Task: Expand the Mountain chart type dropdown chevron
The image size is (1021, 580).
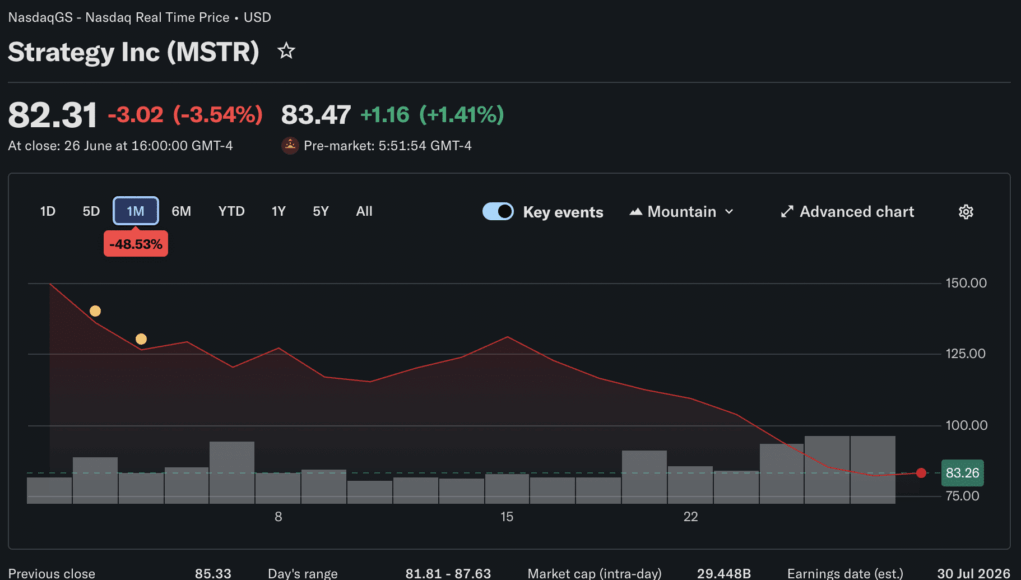Action: point(729,212)
